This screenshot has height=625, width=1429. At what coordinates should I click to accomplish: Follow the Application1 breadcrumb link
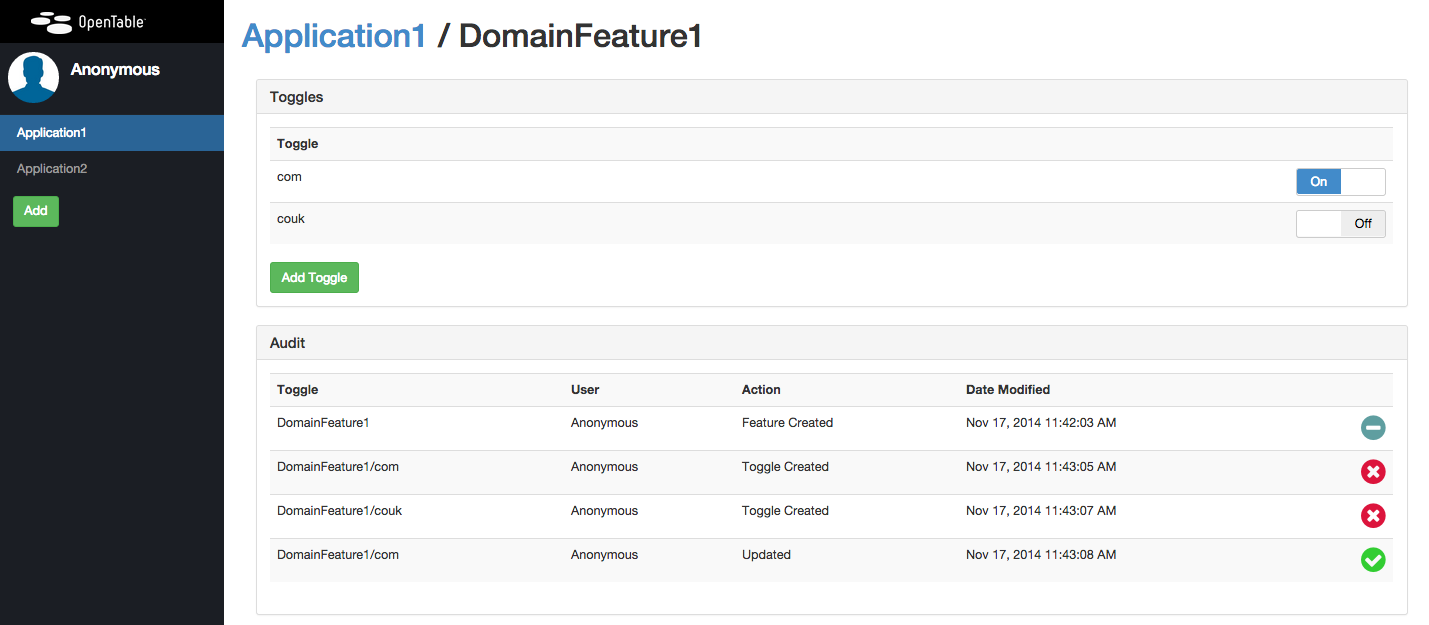334,36
